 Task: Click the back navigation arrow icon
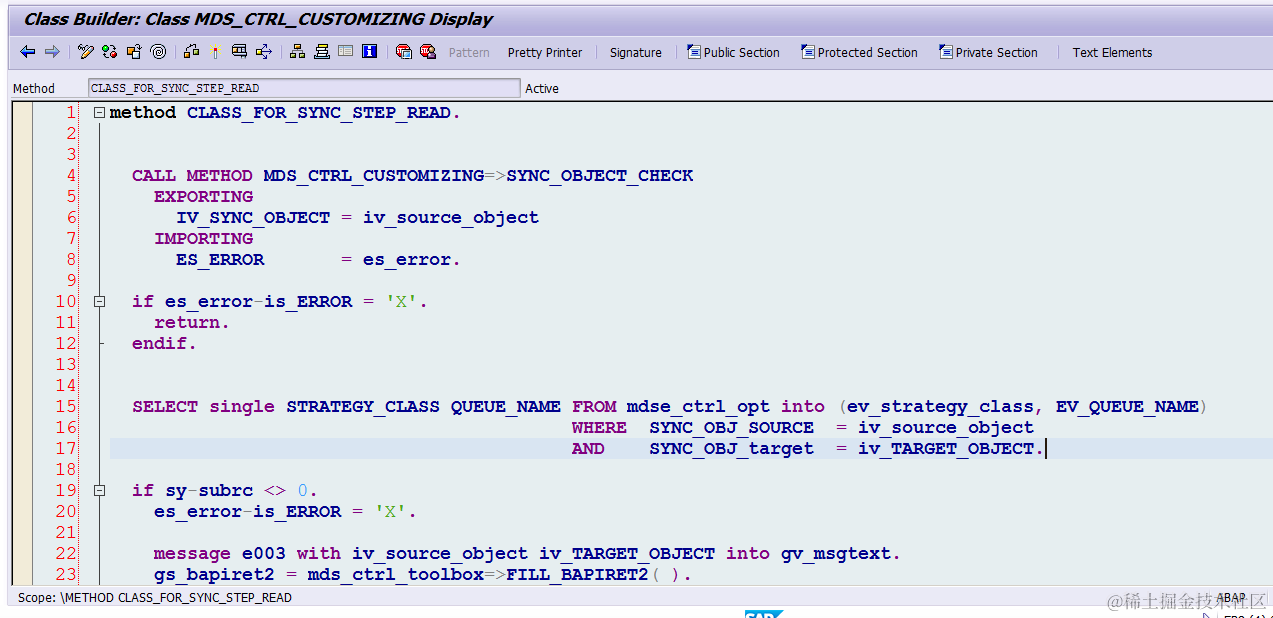27,51
